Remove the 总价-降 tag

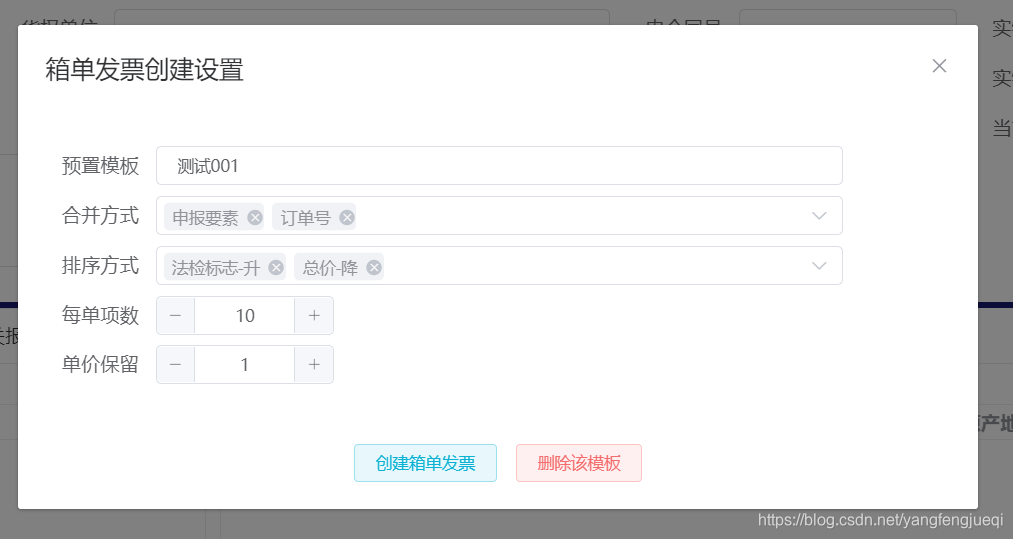(x=374, y=268)
